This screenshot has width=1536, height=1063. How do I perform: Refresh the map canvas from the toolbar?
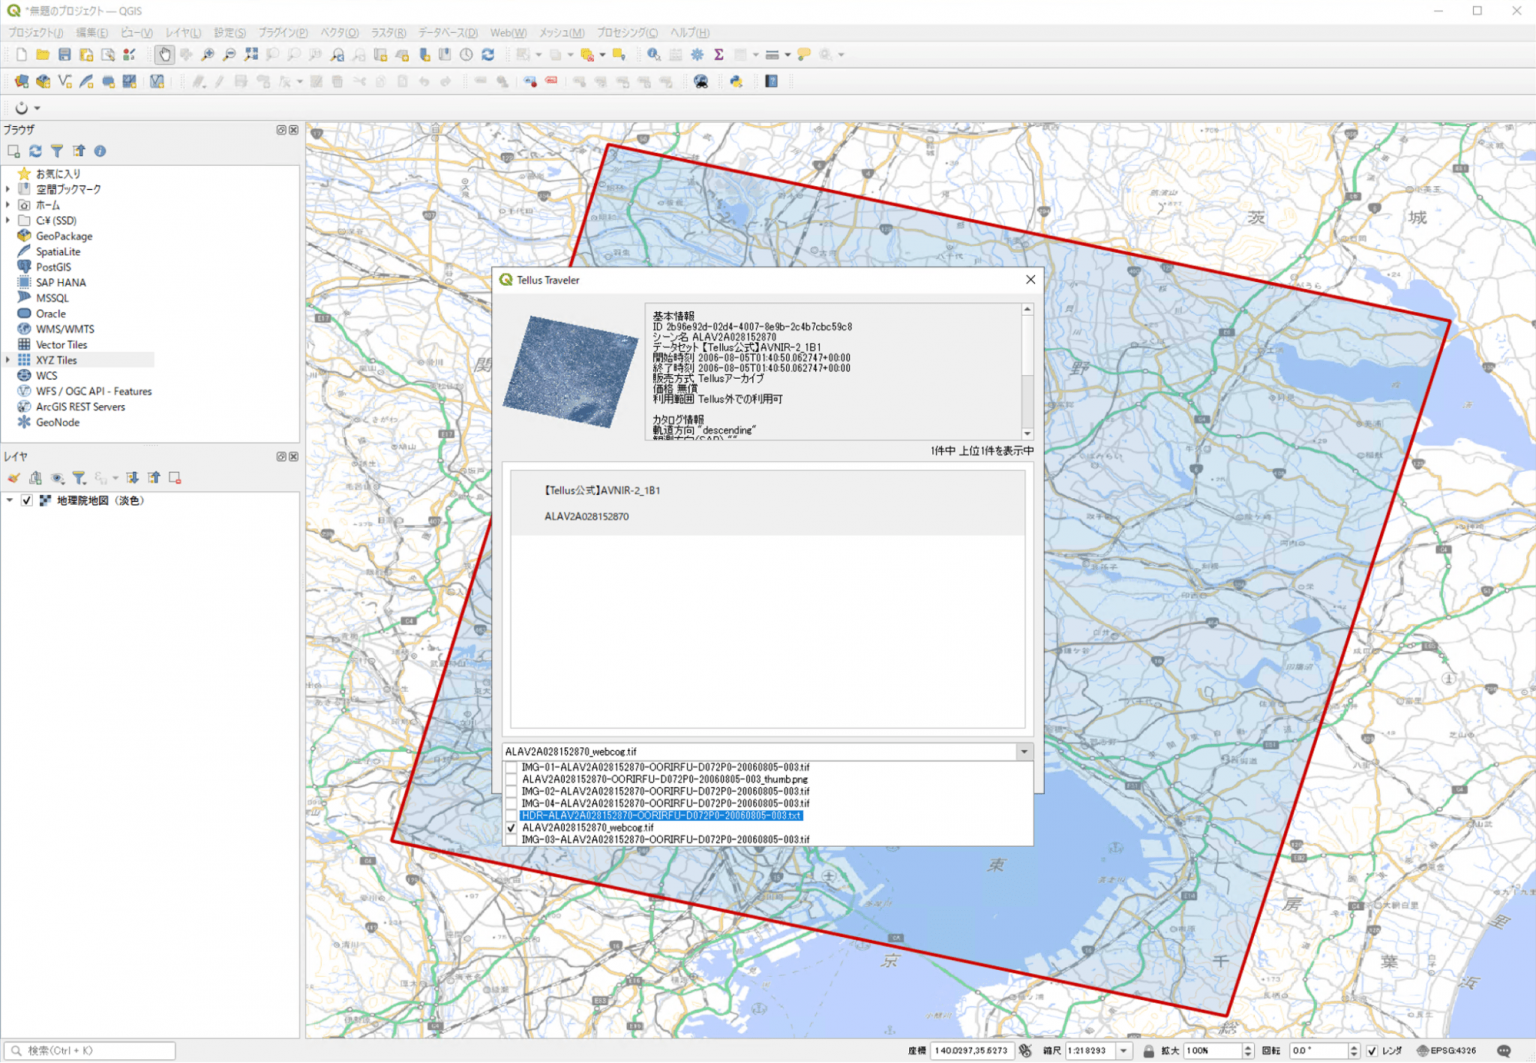click(x=488, y=55)
